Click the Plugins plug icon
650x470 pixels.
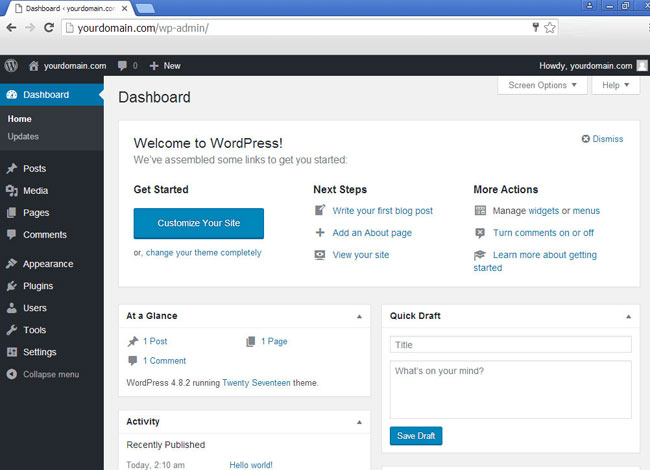[12, 286]
